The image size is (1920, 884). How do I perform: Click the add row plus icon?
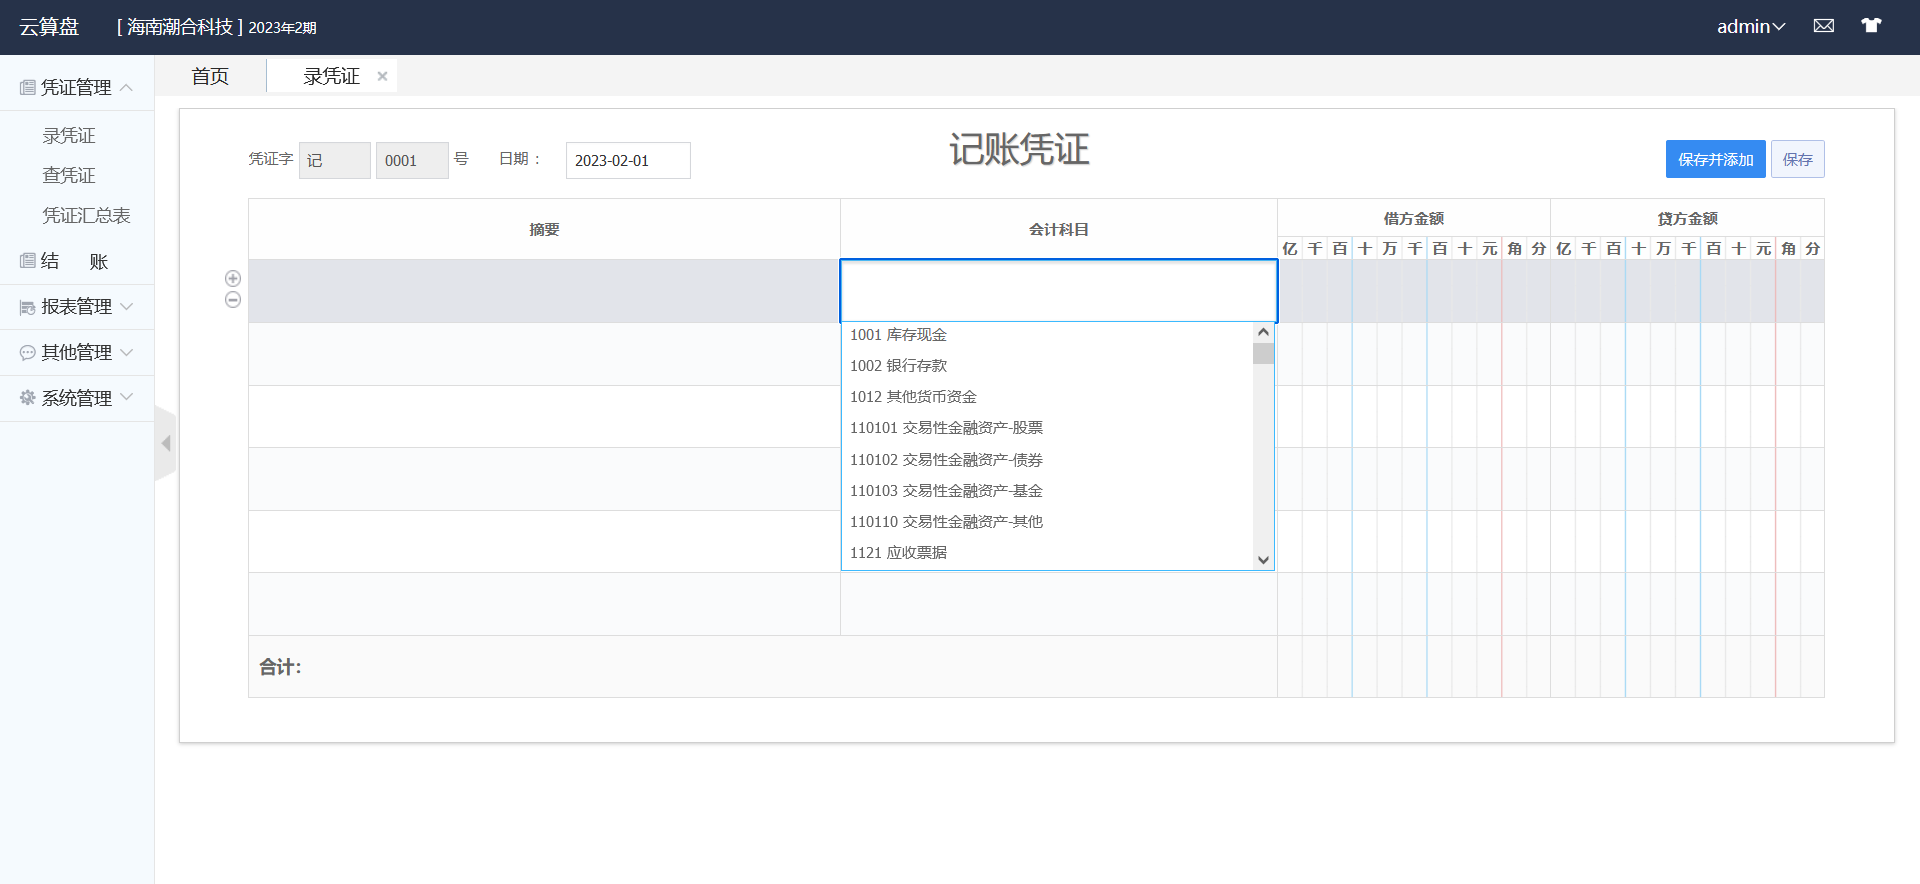pyautogui.click(x=233, y=278)
